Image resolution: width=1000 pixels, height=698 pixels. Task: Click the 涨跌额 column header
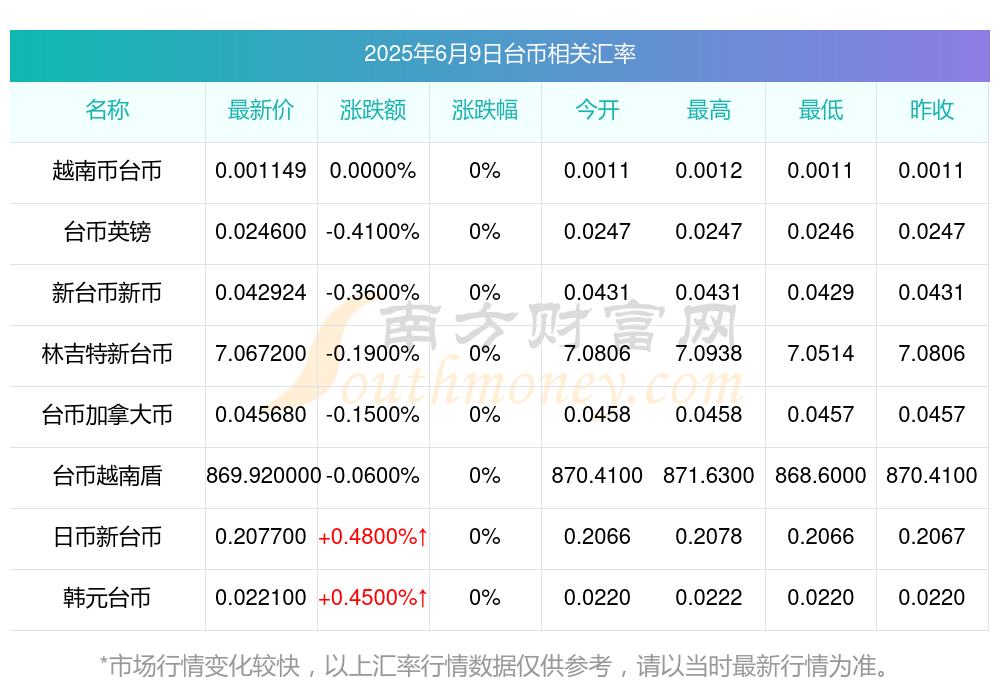coord(373,110)
